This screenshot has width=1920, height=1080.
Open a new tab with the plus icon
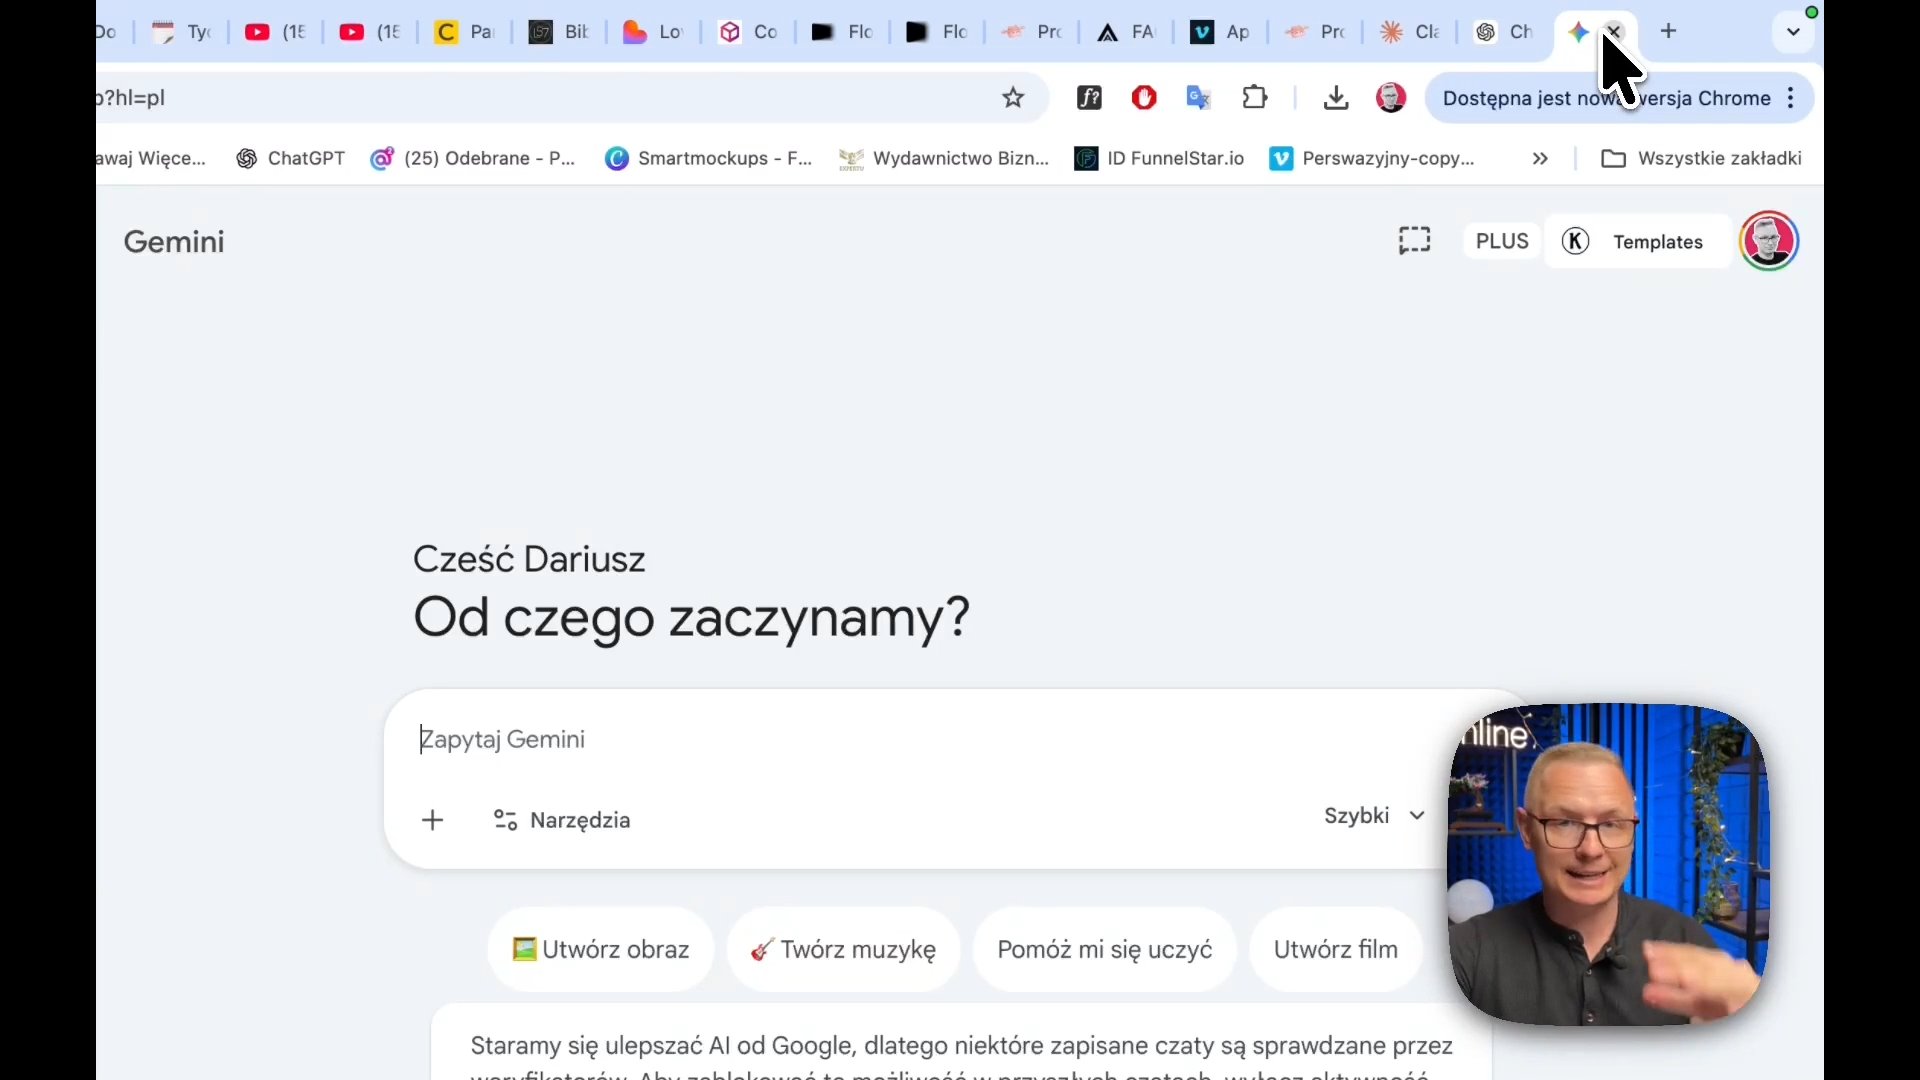pos(1668,32)
